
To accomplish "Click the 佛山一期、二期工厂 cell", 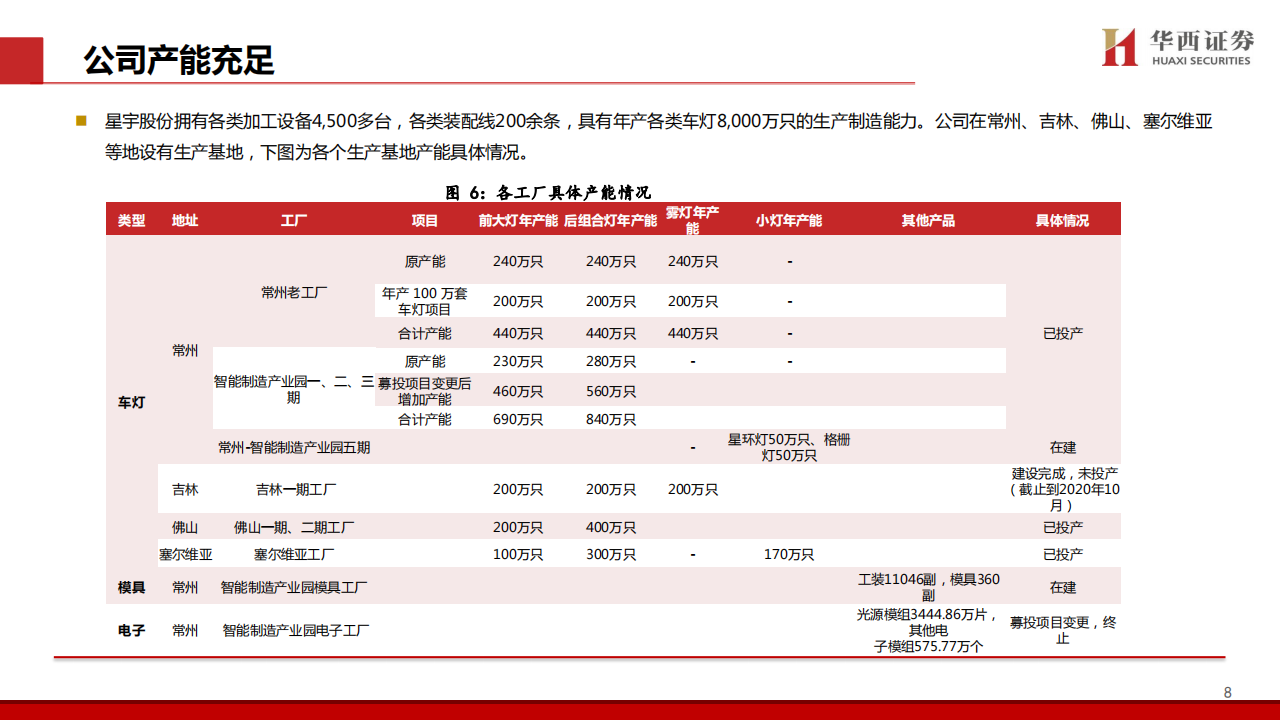I will [294, 527].
